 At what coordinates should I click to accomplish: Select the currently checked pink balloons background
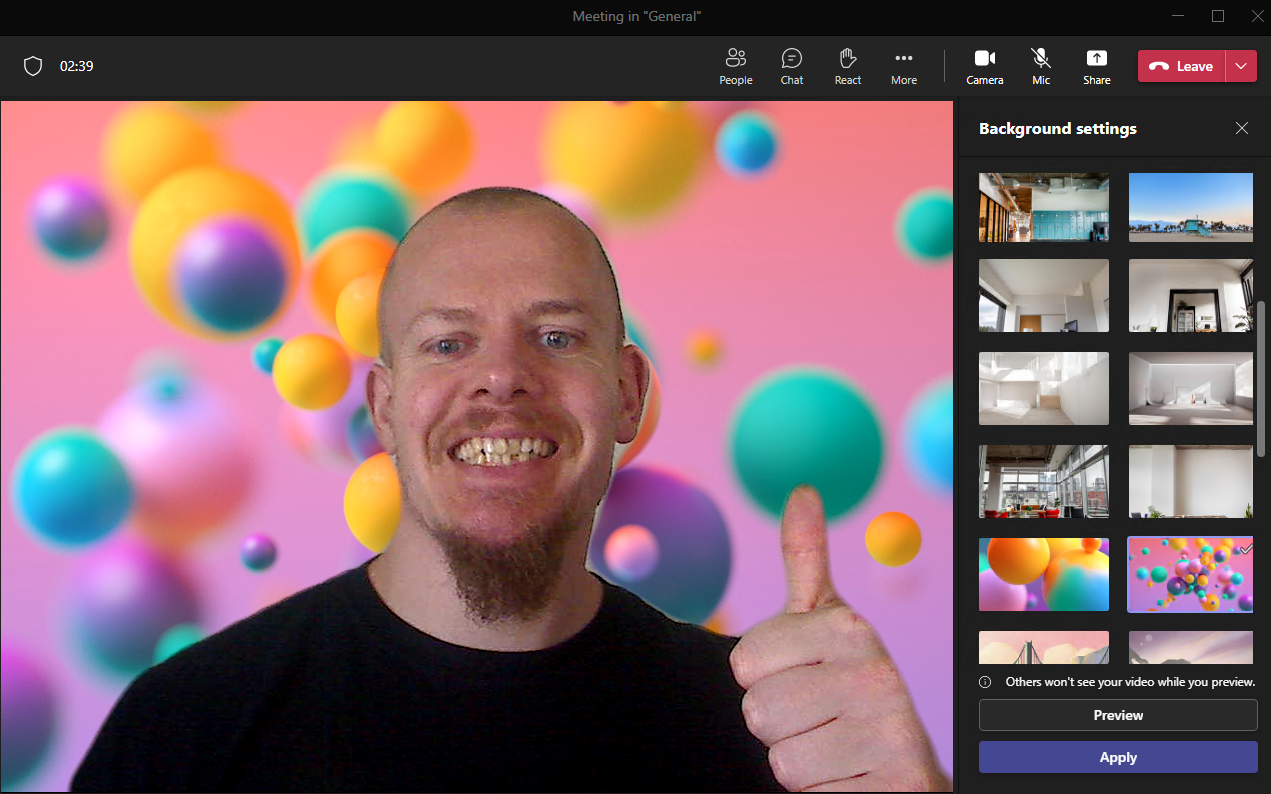[1190, 574]
